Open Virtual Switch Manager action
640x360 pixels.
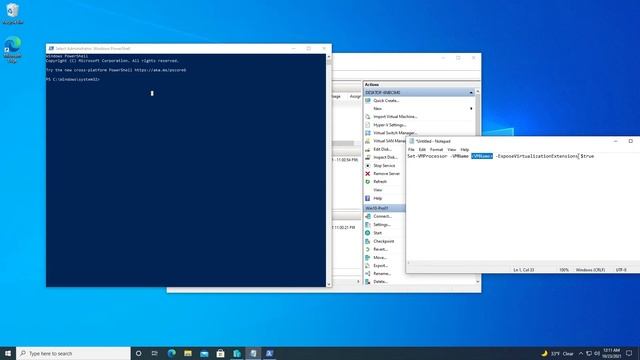coord(395,133)
